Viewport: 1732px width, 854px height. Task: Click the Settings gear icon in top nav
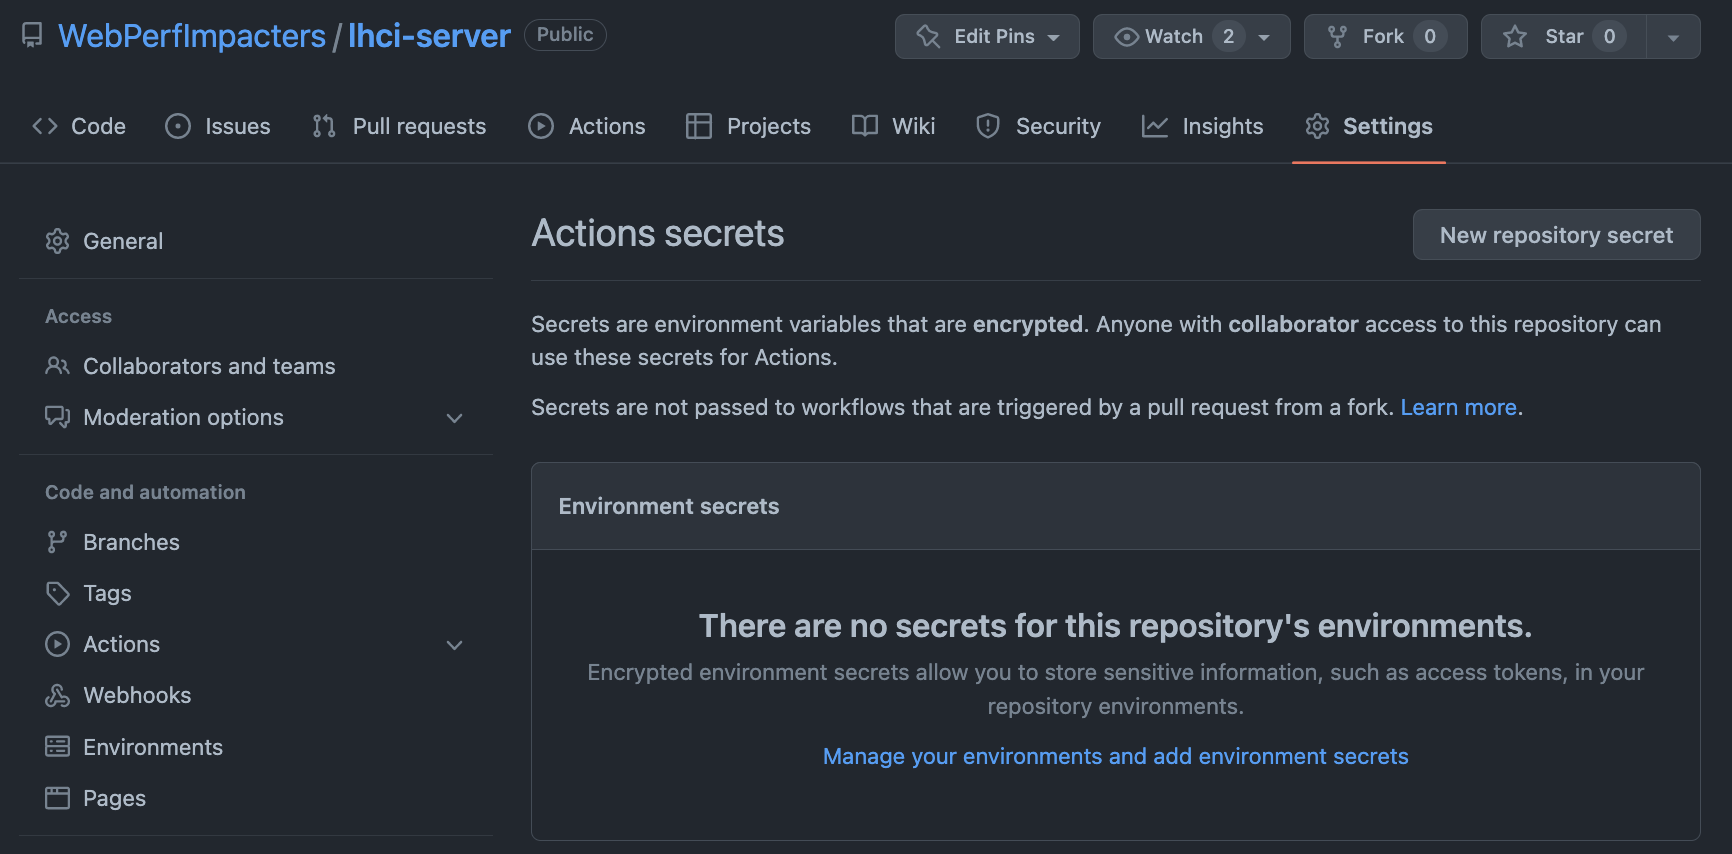click(1318, 126)
